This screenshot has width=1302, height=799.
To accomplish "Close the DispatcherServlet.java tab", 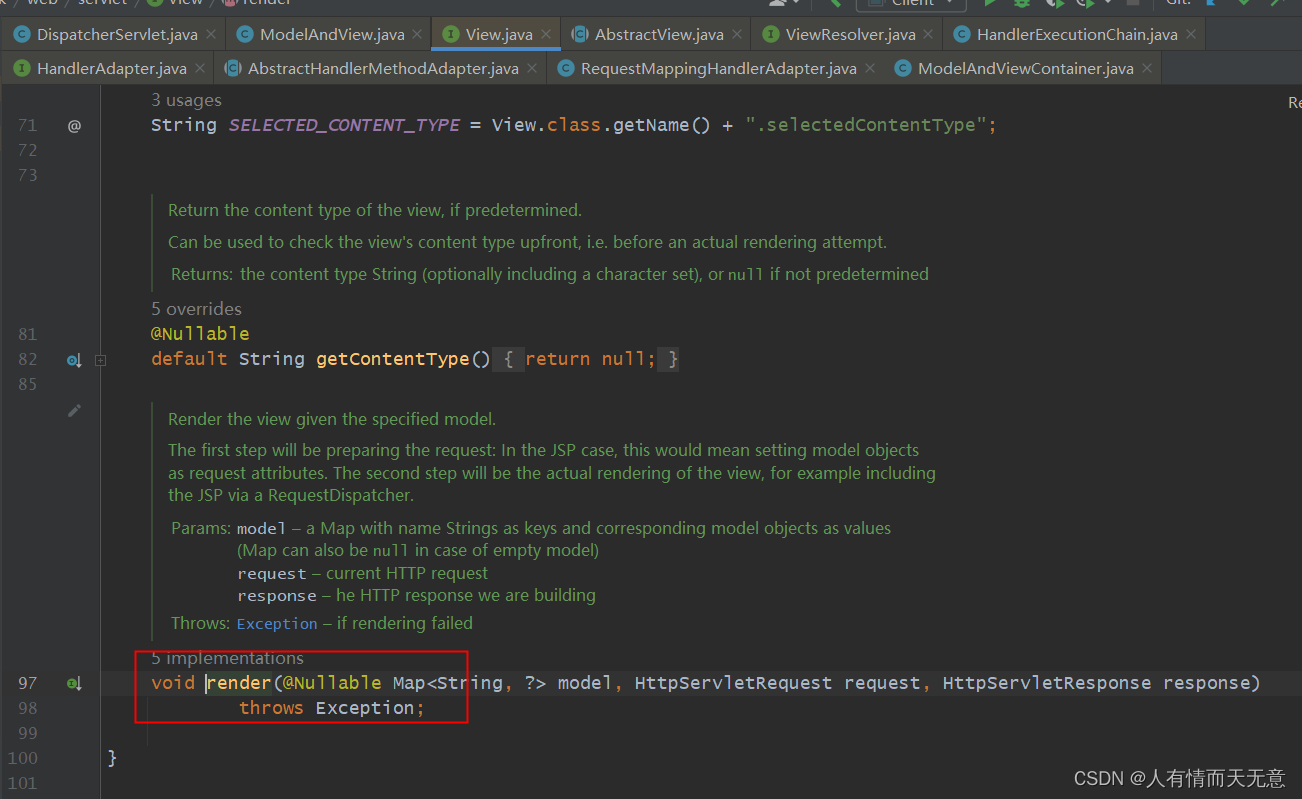I will (x=211, y=35).
